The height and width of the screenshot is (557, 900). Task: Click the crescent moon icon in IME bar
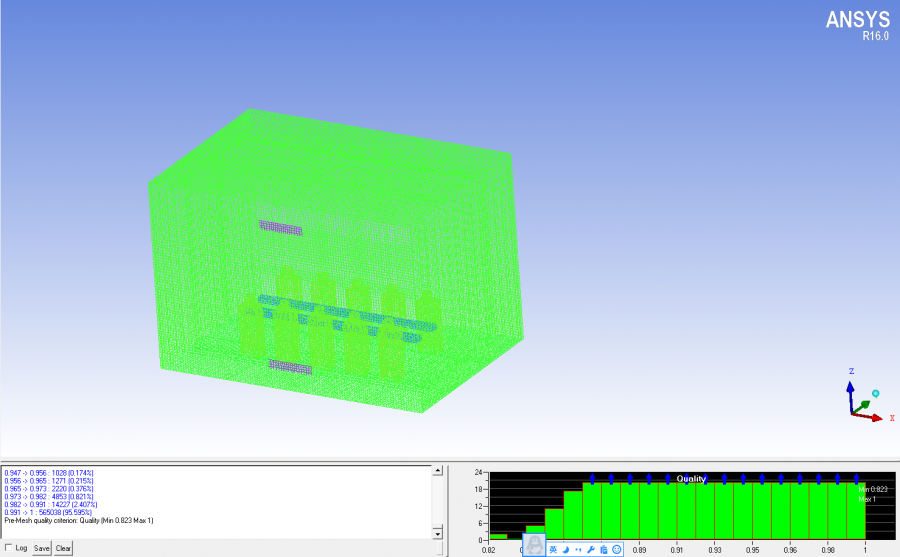pos(566,550)
